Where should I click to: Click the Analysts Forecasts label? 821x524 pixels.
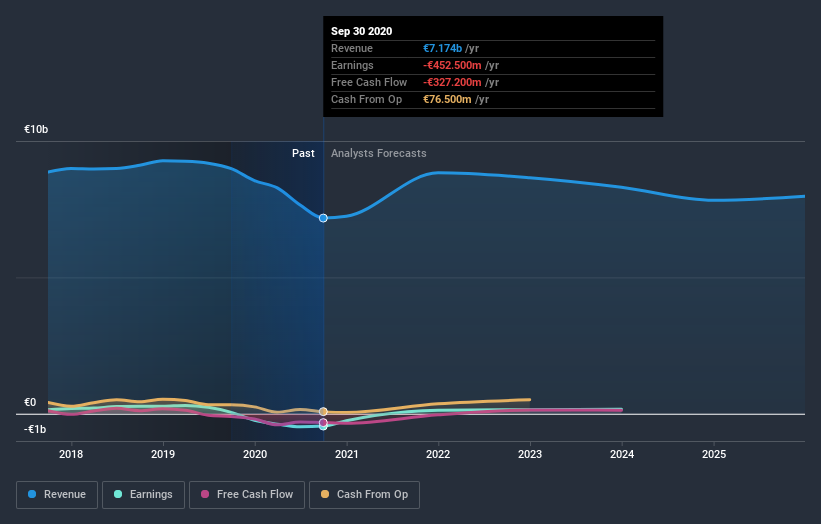pos(379,153)
